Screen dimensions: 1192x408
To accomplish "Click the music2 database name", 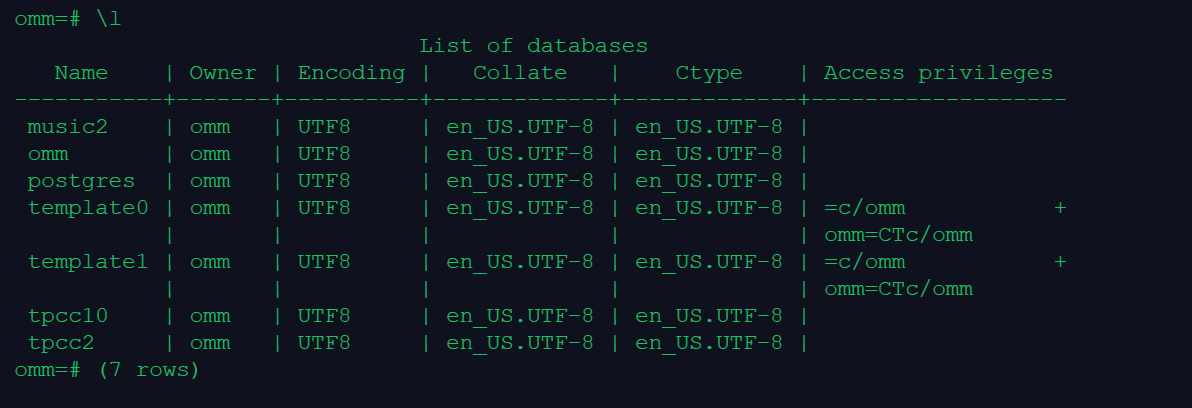I will pyautogui.click(x=67, y=127).
